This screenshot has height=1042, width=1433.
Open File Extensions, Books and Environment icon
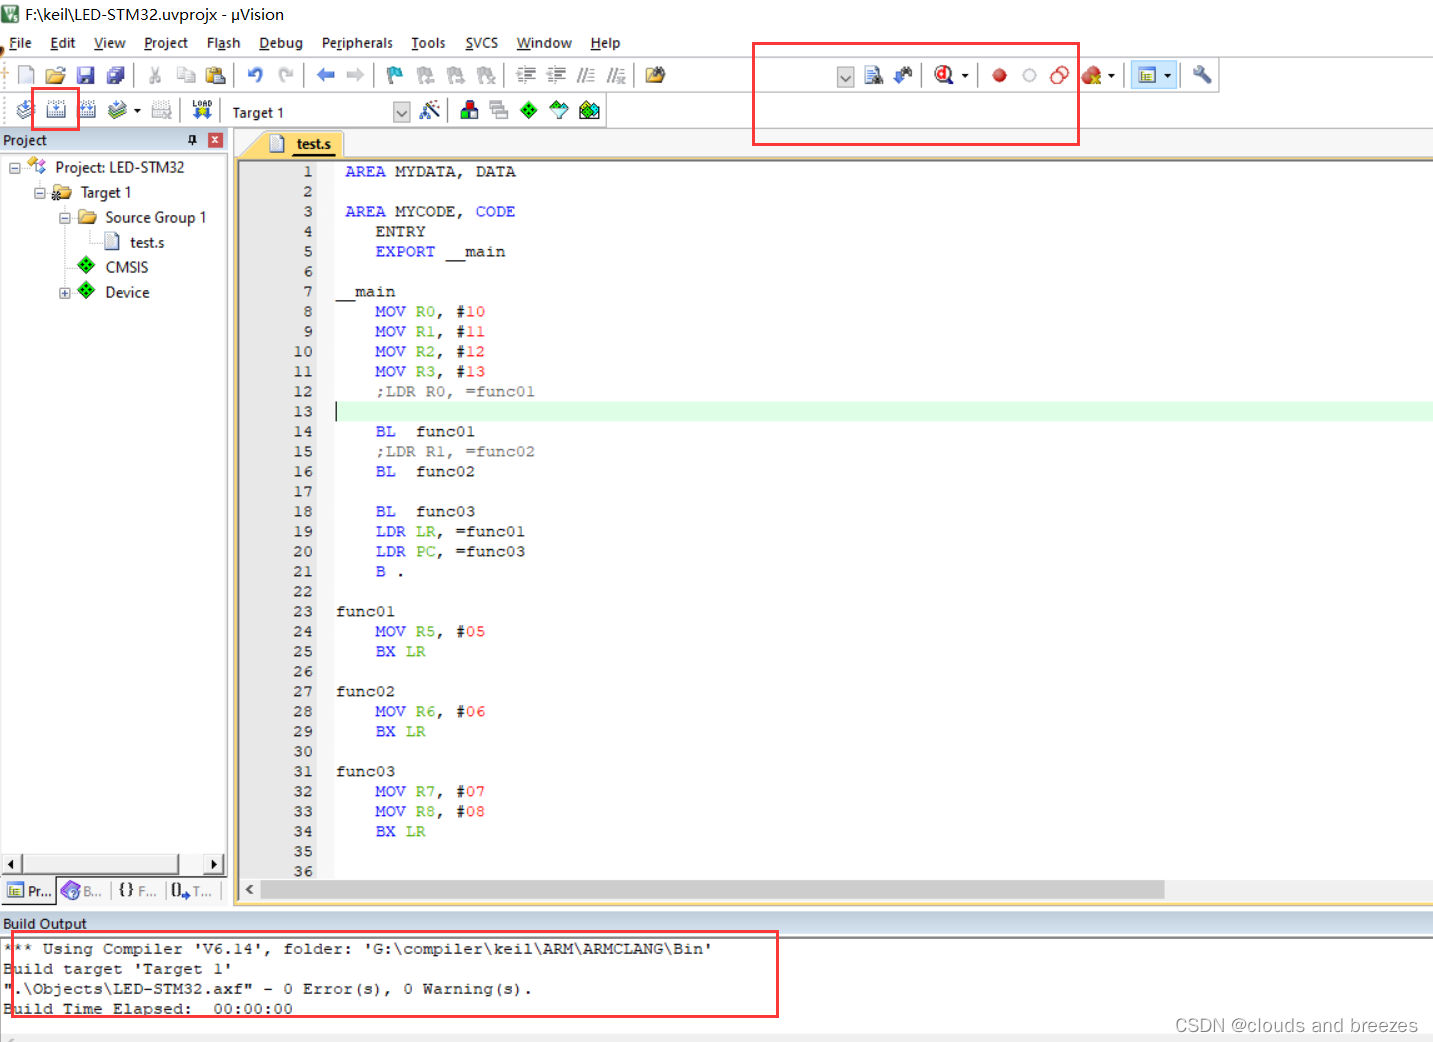pyautogui.click(x=469, y=110)
